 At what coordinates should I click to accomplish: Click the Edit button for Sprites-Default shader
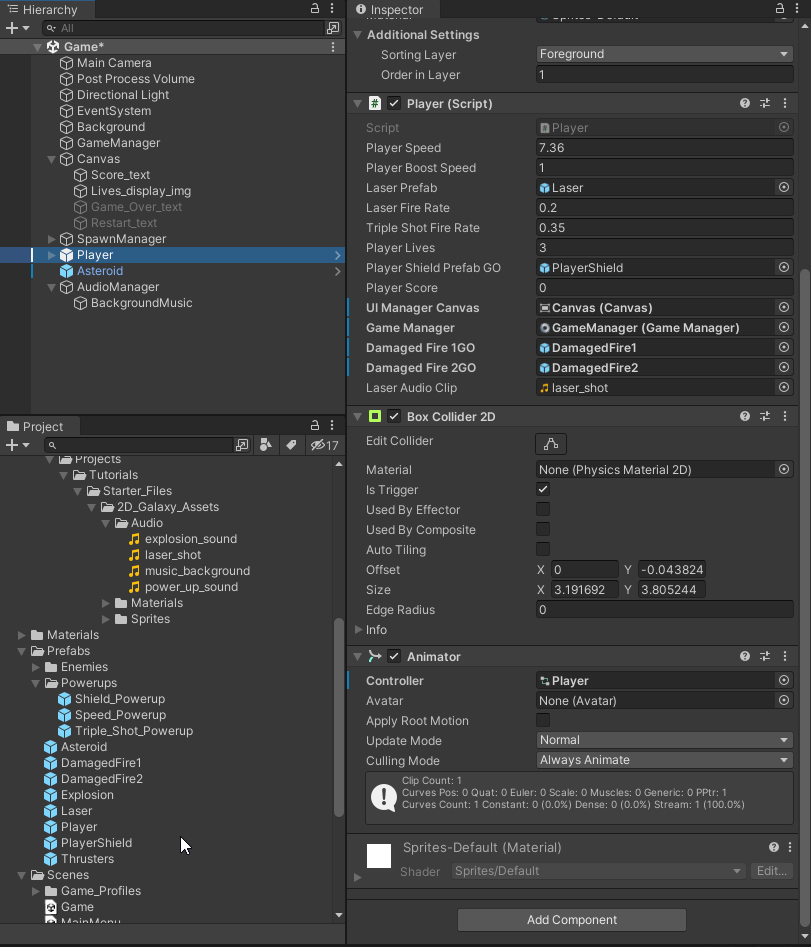pos(771,871)
